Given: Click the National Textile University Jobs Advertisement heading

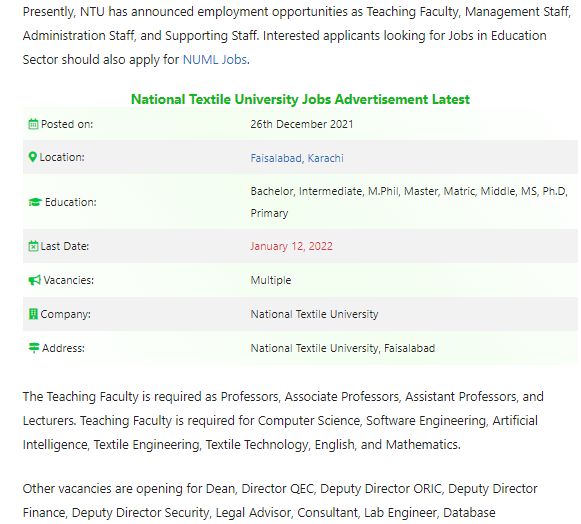Looking at the screenshot, I should pos(301,99).
